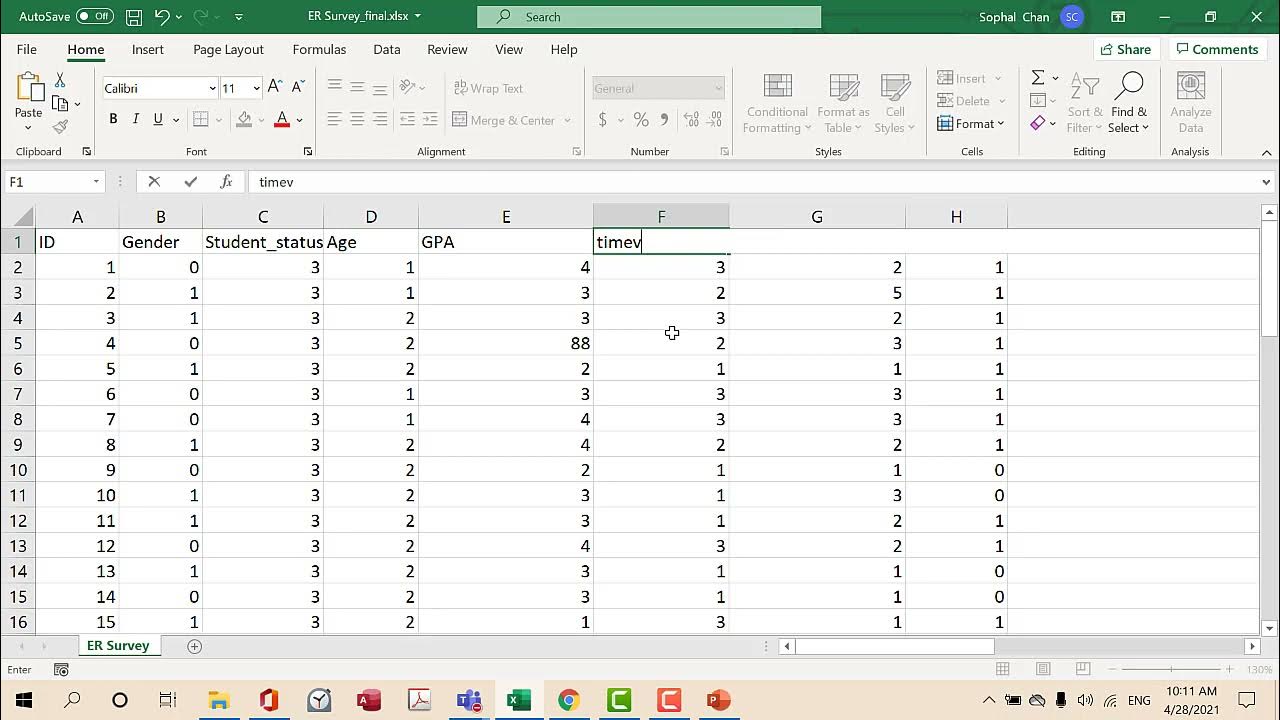The height and width of the screenshot is (720, 1280).
Task: Select column G header
Action: click(x=817, y=217)
